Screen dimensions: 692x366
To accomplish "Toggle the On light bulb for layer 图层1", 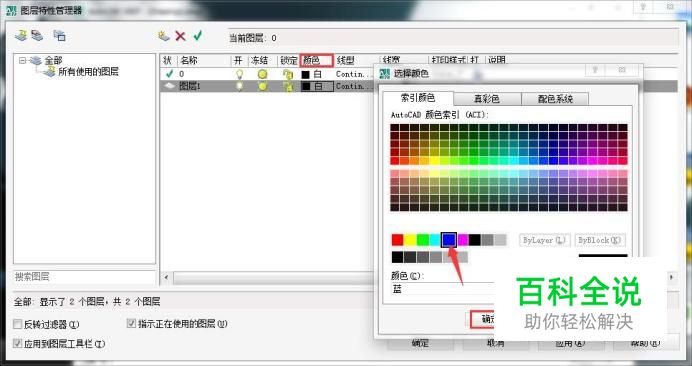I will [x=239, y=87].
